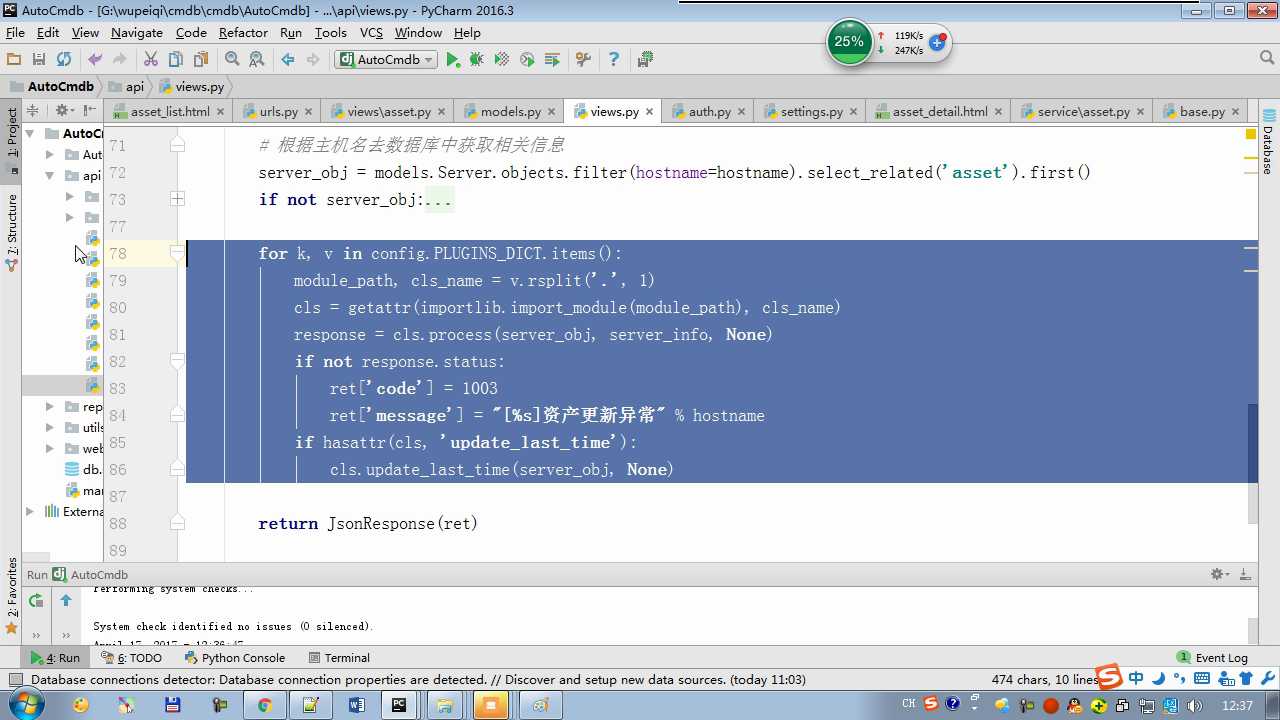
Task: Click the Find magnifier icon
Action: pos(232,60)
